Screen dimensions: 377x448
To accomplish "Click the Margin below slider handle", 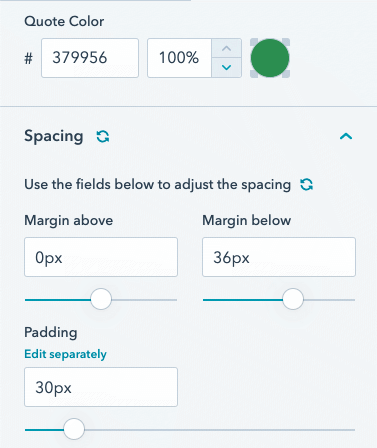I will pos(293,299).
